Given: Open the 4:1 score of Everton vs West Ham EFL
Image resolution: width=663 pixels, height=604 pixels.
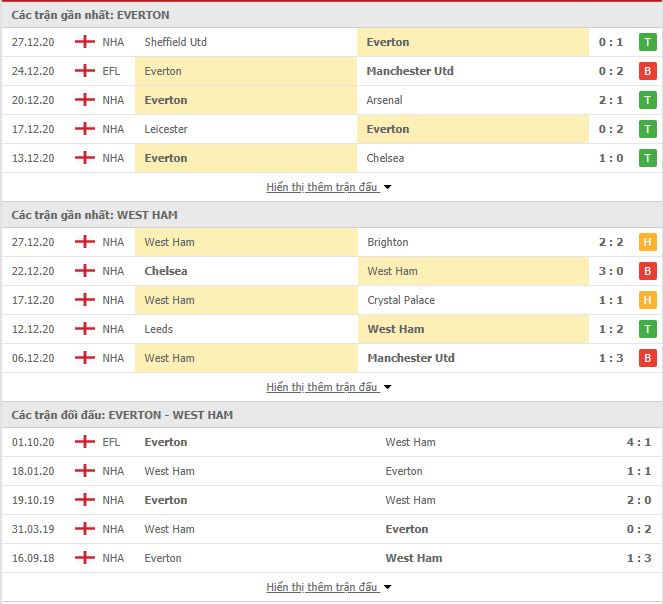Looking at the screenshot, I should [638, 442].
